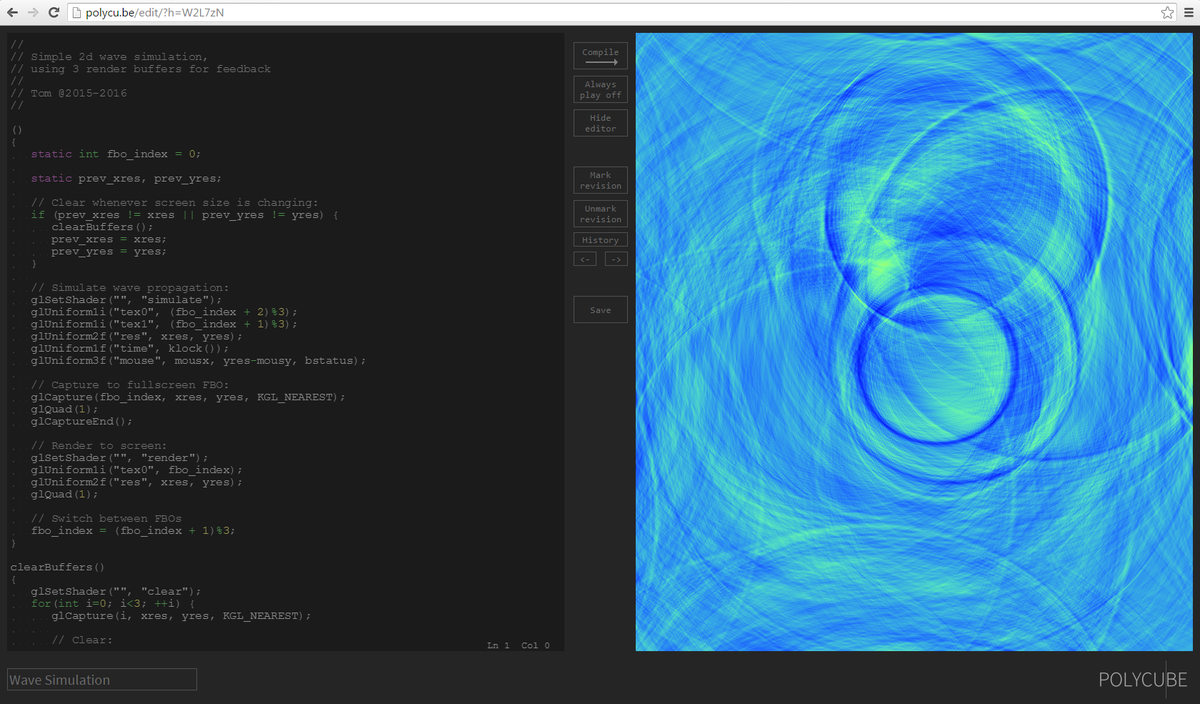Click the line 'prev_xres = xres;'
Viewport: 1200px width, 704px height.
(x=109, y=239)
